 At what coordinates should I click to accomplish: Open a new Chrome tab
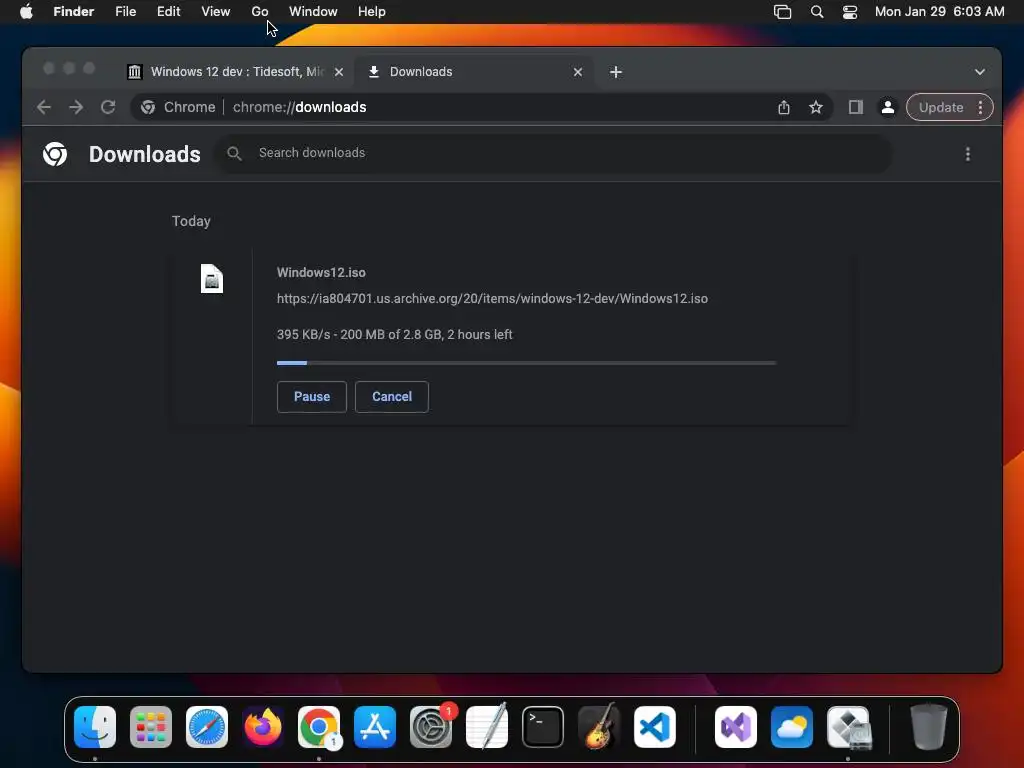click(x=616, y=72)
